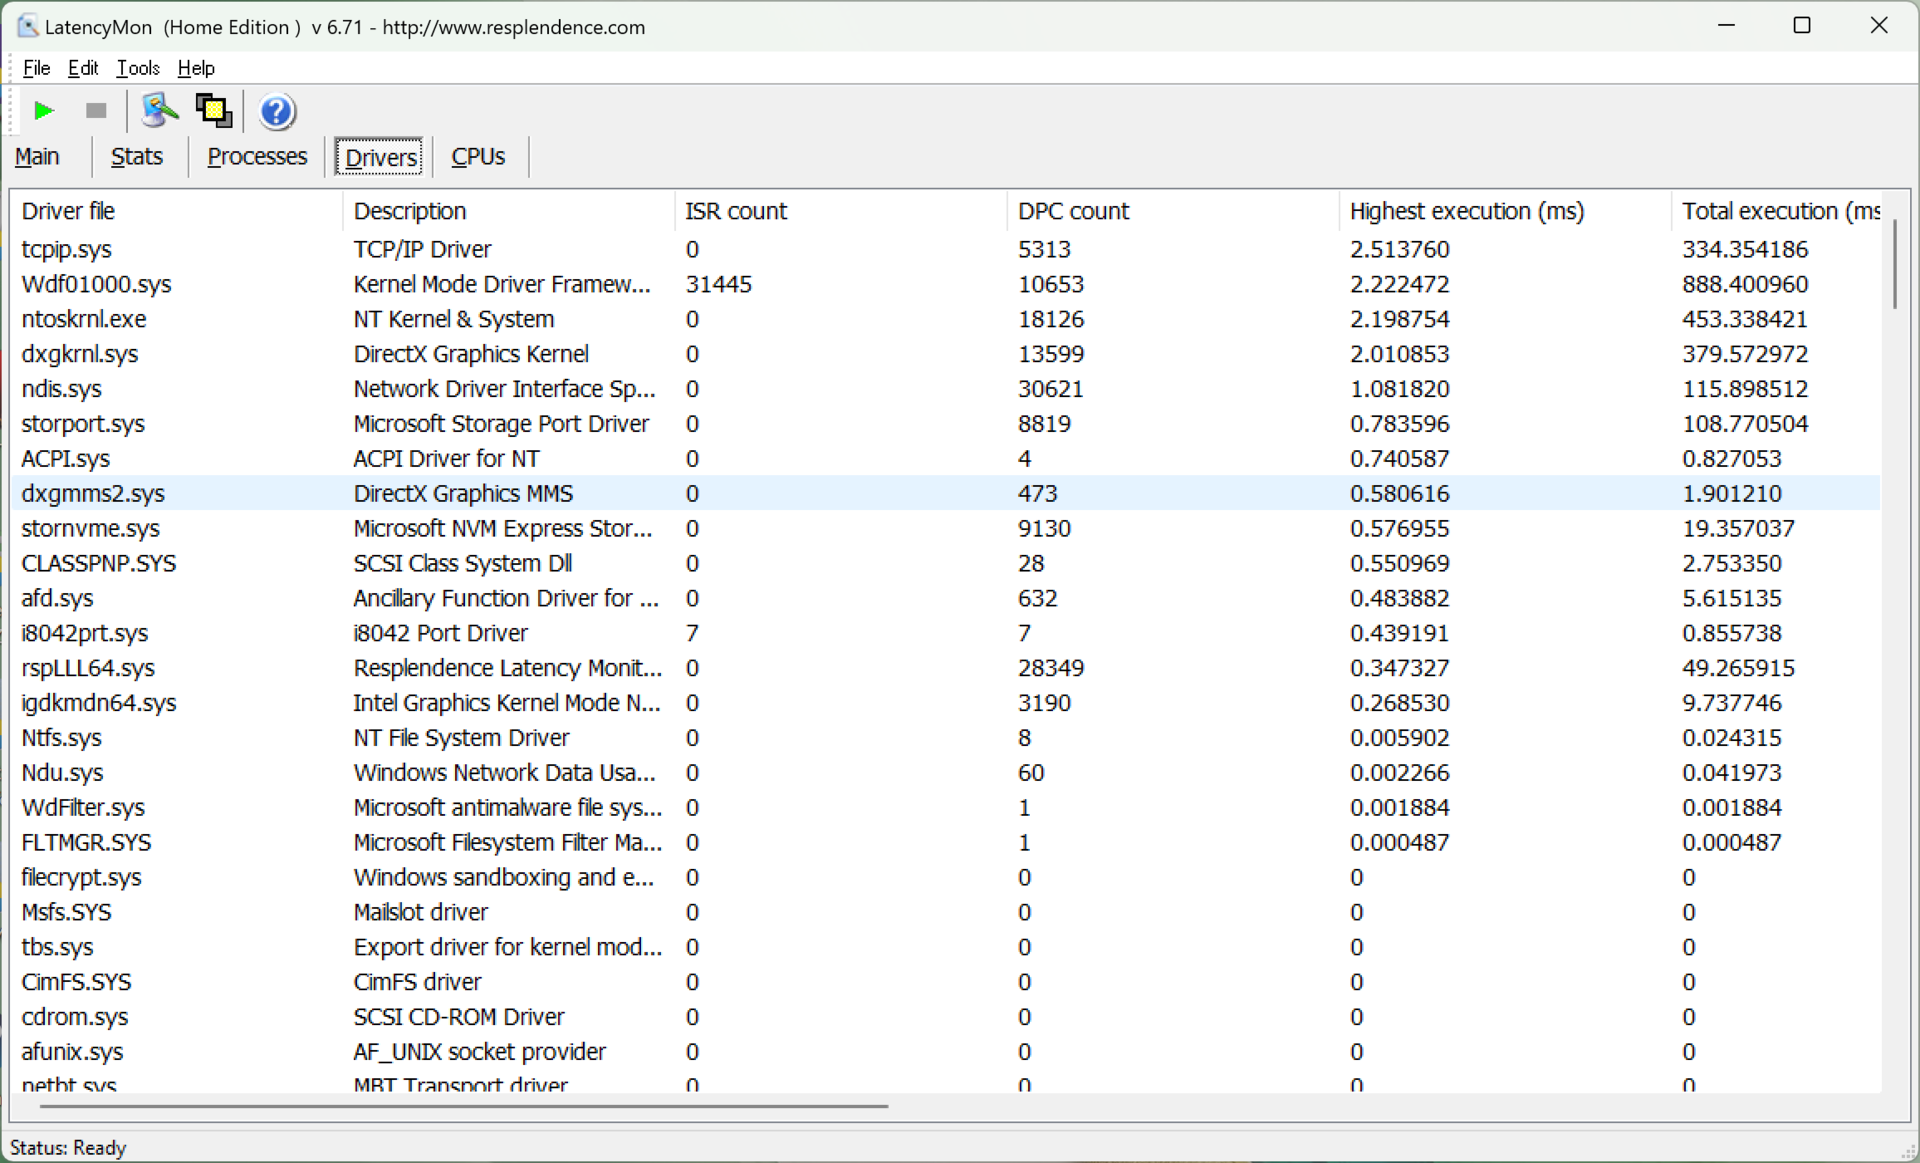Select the Wdf01000.sys driver row

point(97,284)
